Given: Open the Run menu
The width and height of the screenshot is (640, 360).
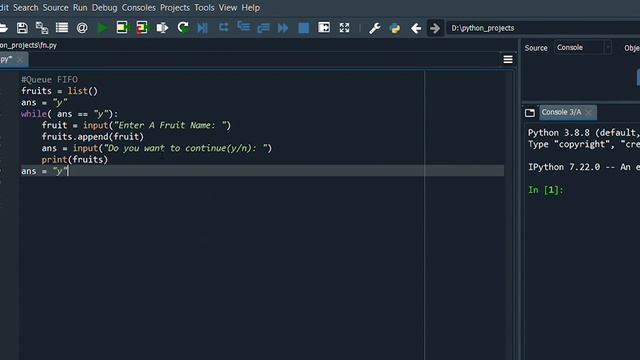Looking at the screenshot, I should (x=80, y=7).
